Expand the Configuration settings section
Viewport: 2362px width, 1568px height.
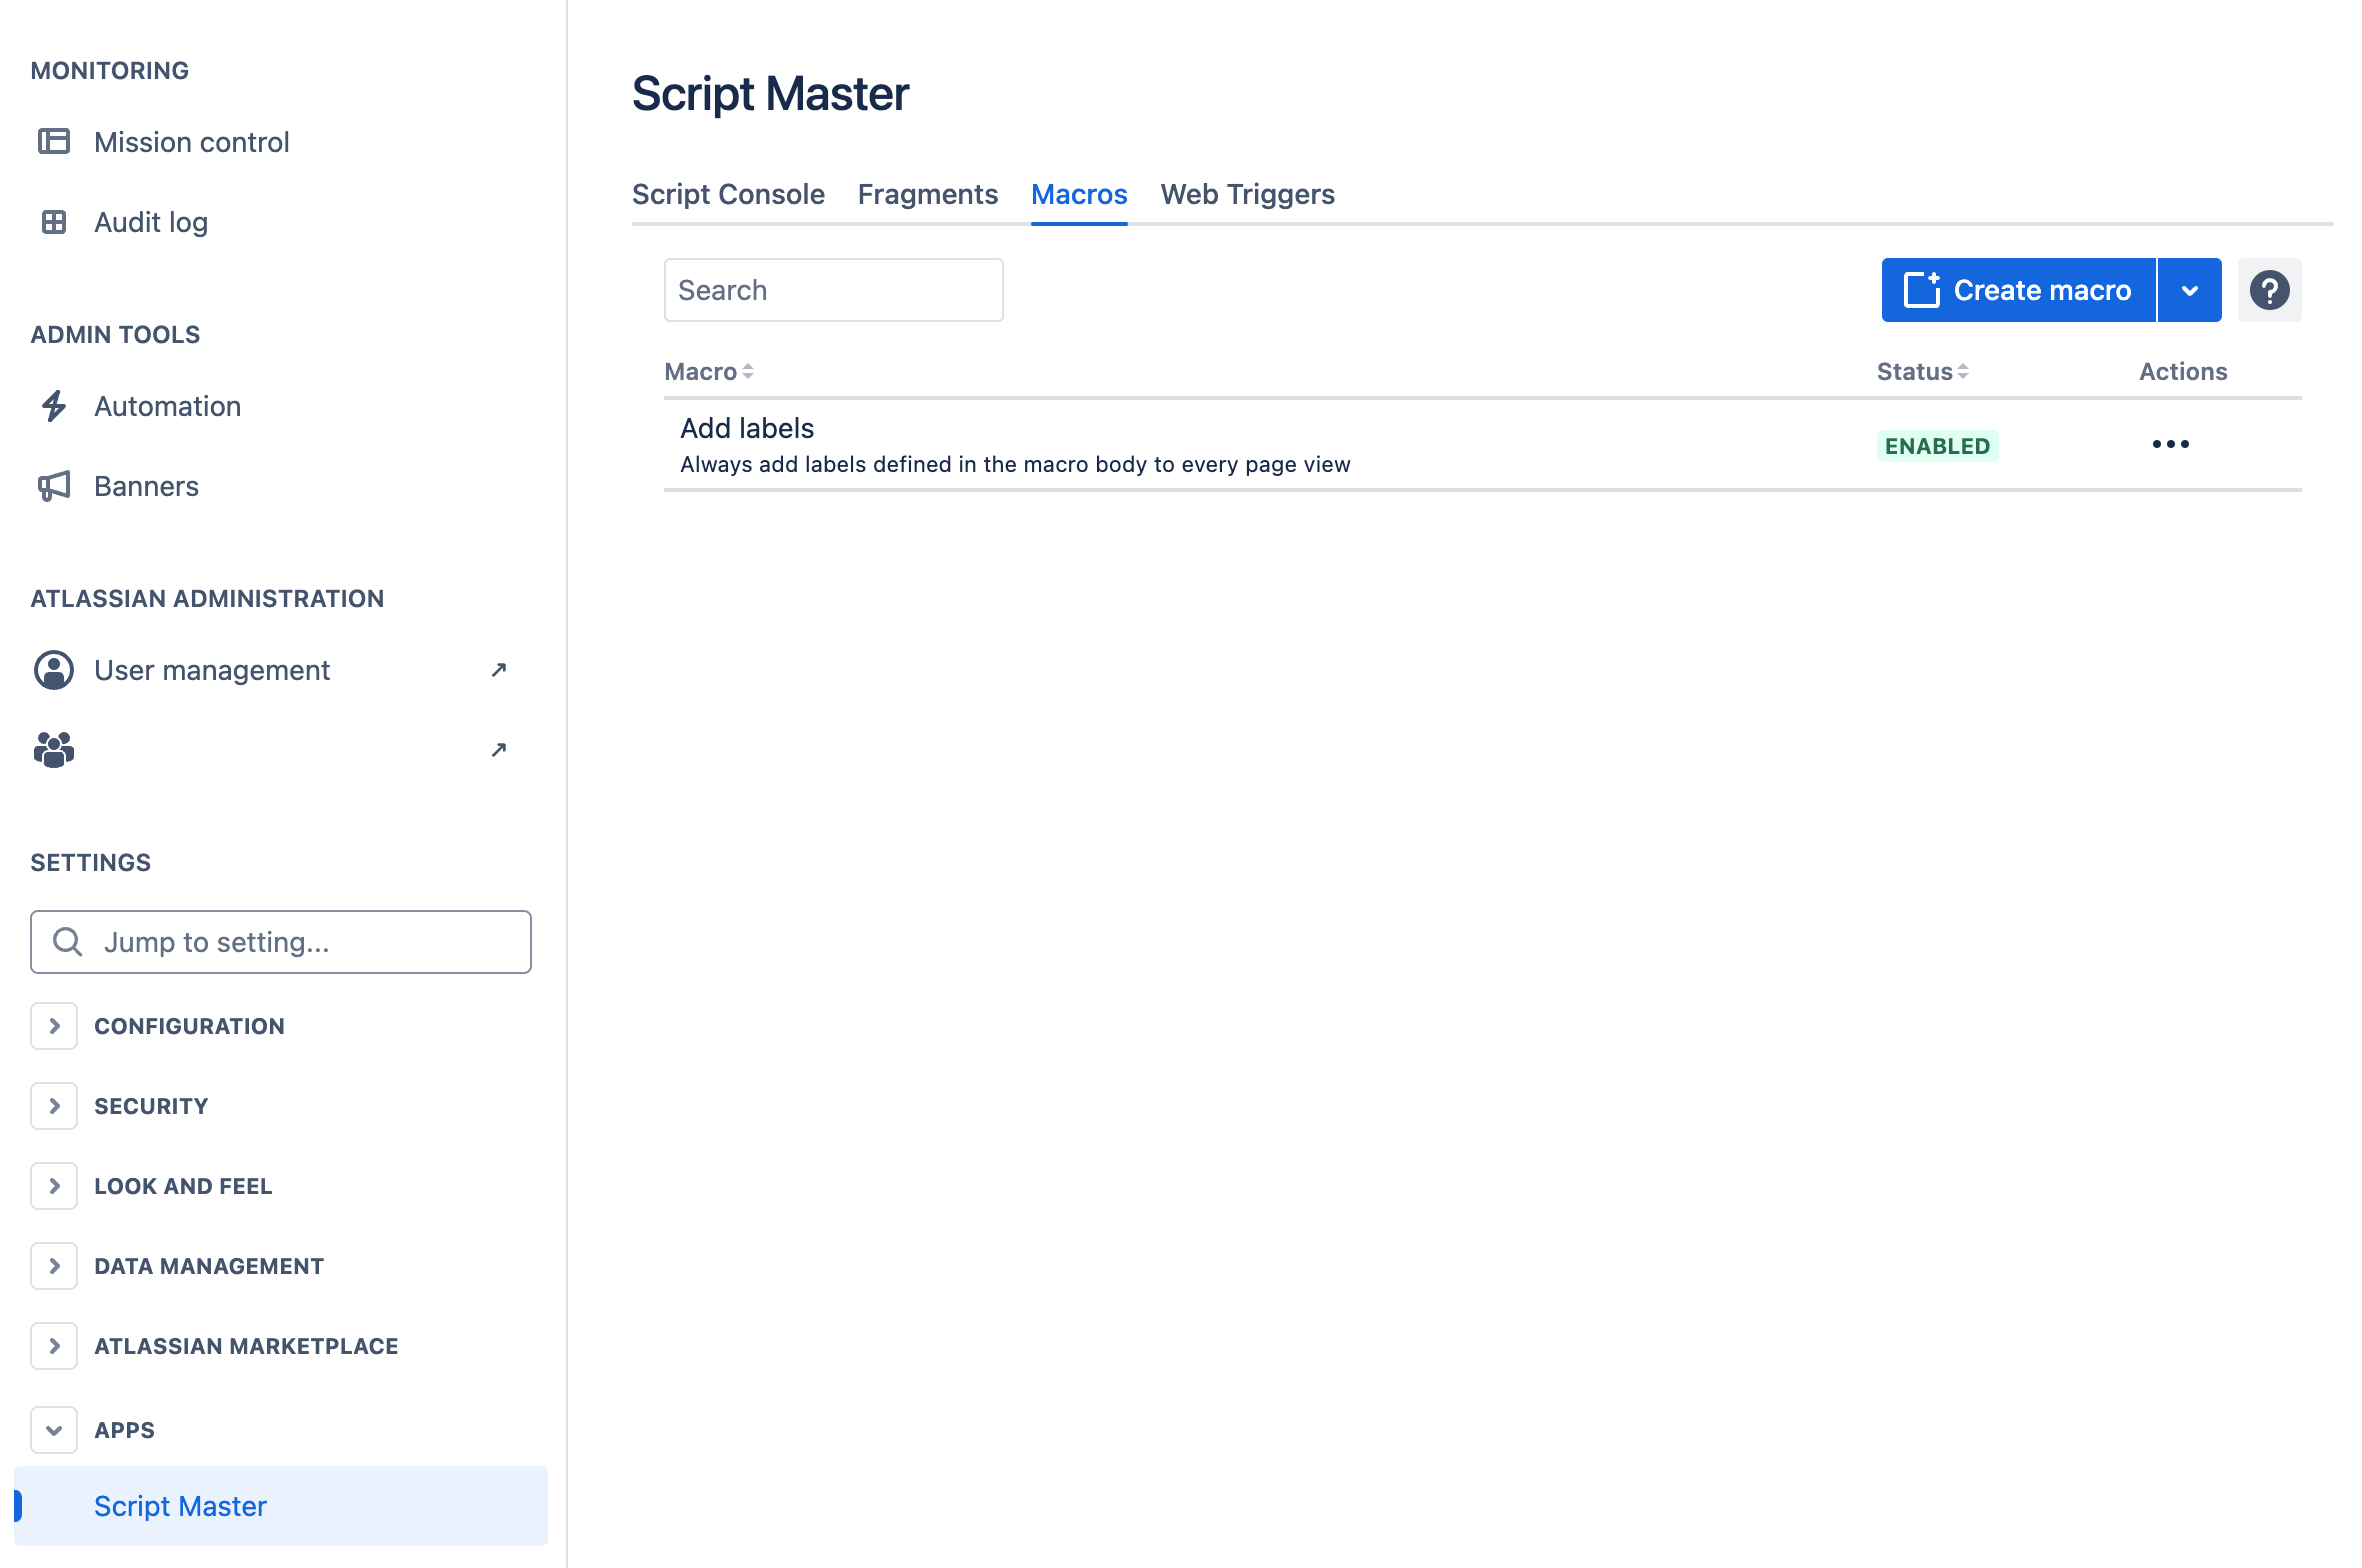tap(54, 1026)
